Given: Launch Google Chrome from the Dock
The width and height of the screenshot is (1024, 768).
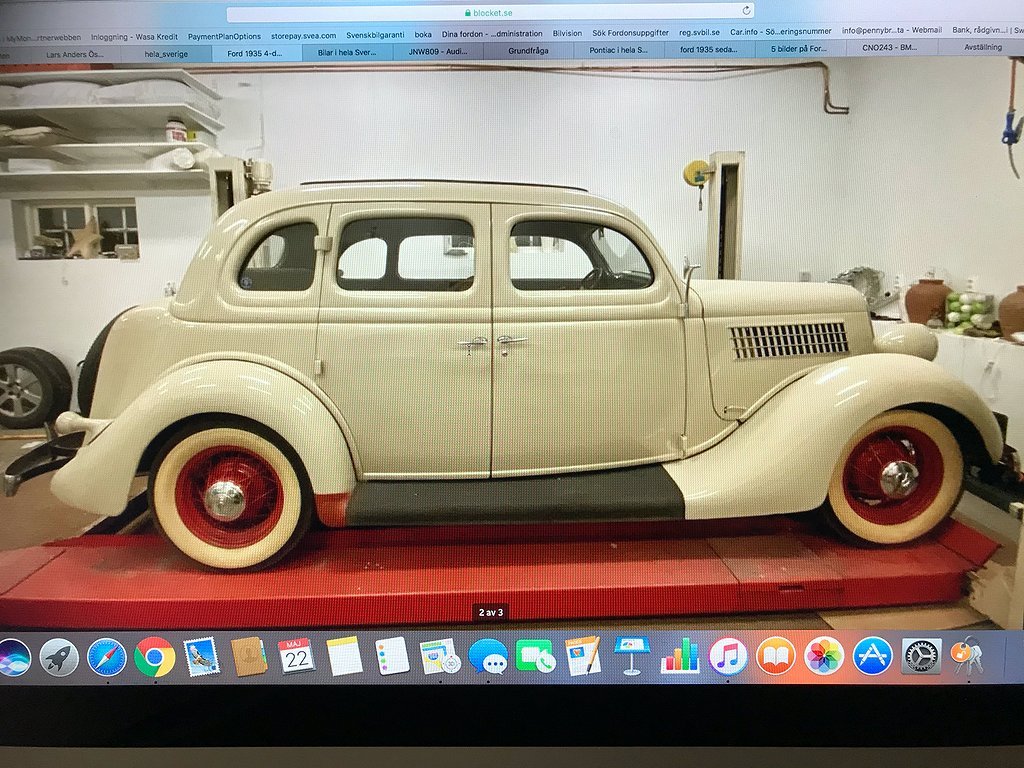Looking at the screenshot, I should tap(154, 657).
